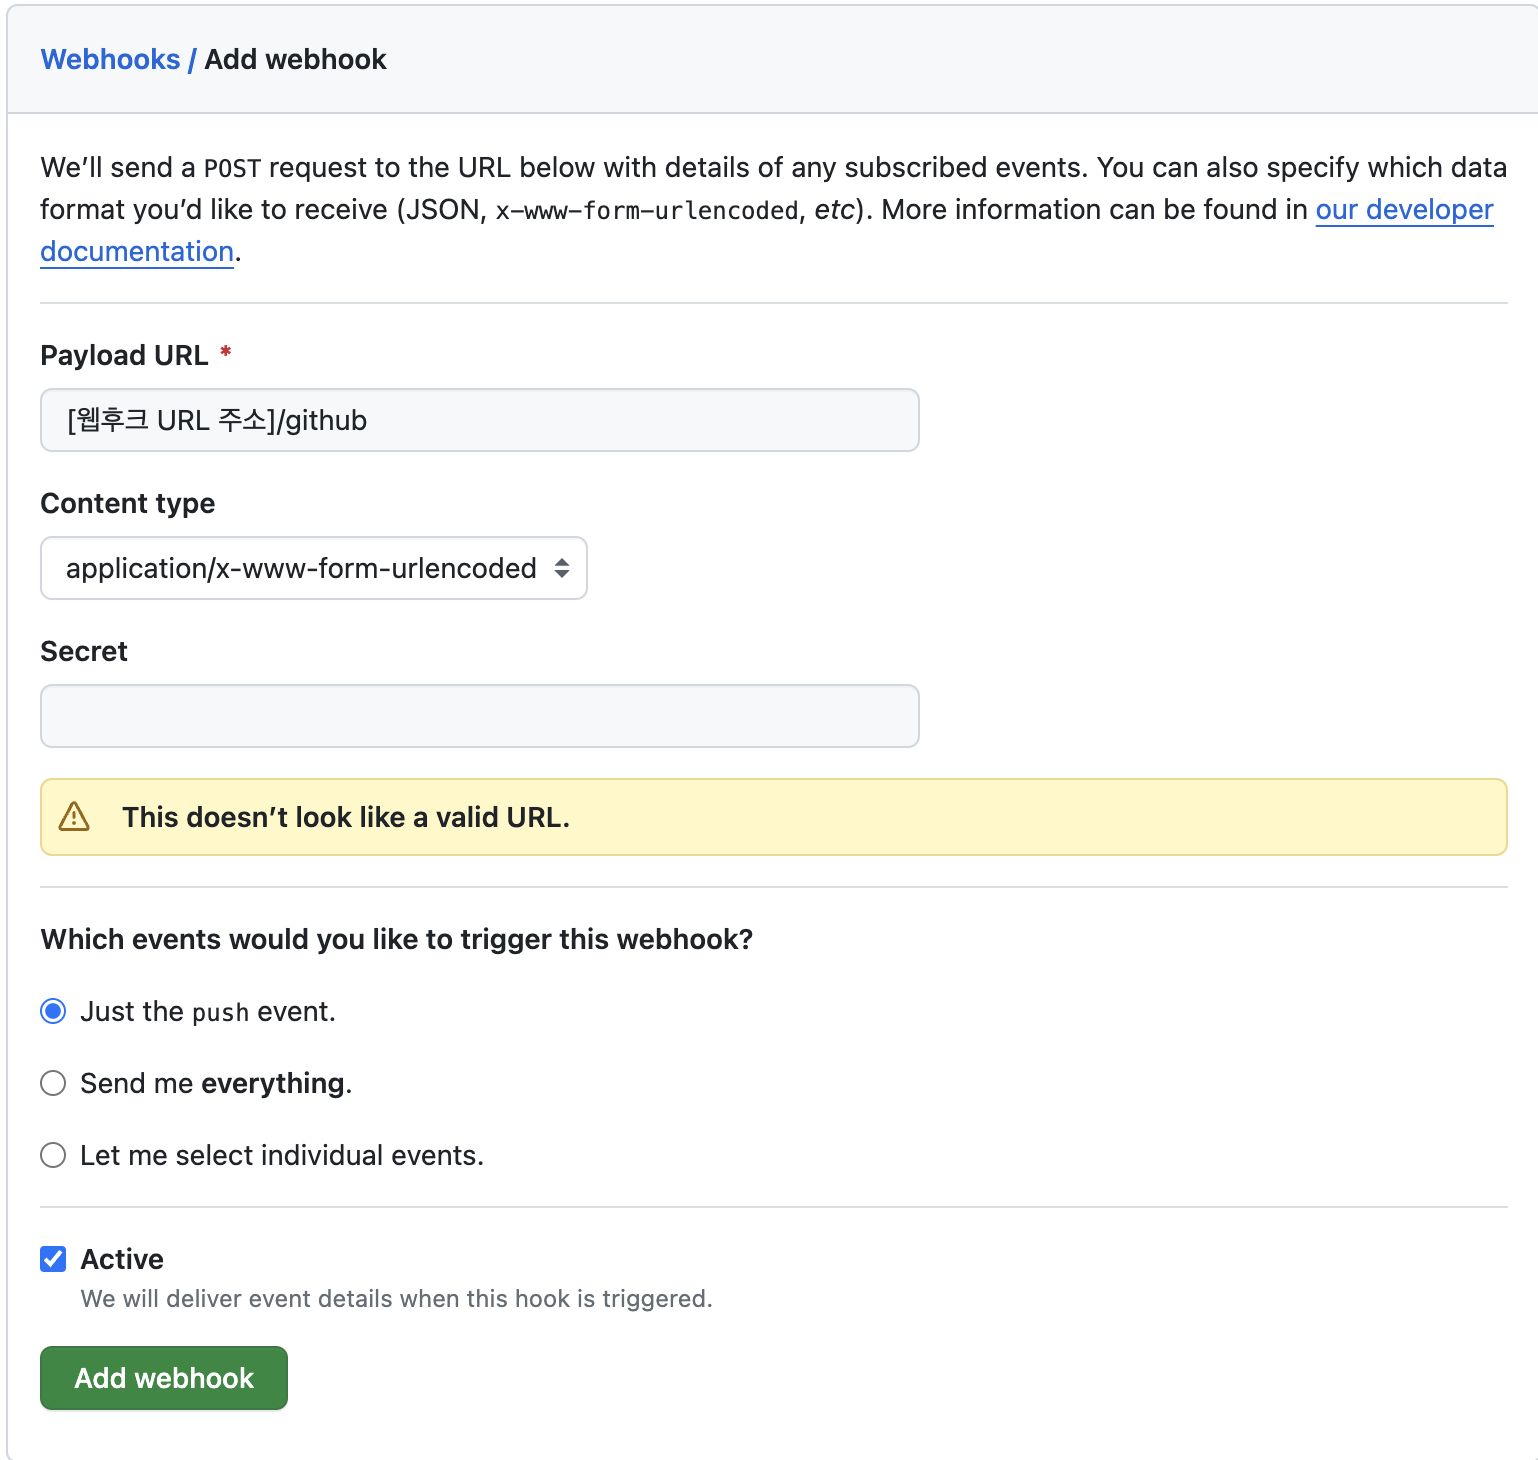1538x1460 pixels.
Task: Uncheck the Active checkbox
Action: tap(53, 1259)
